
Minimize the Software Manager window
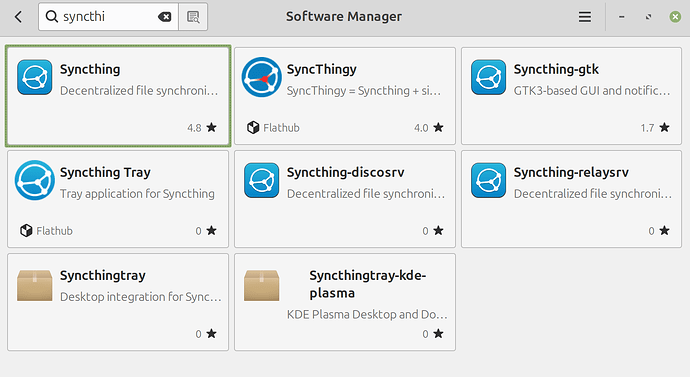click(x=621, y=17)
